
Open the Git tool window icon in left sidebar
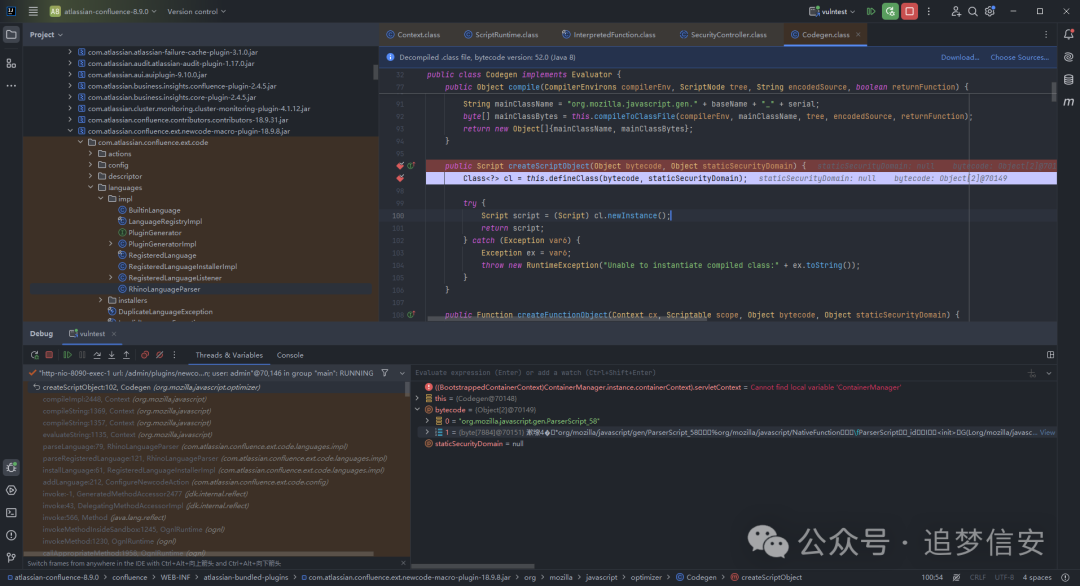11,557
